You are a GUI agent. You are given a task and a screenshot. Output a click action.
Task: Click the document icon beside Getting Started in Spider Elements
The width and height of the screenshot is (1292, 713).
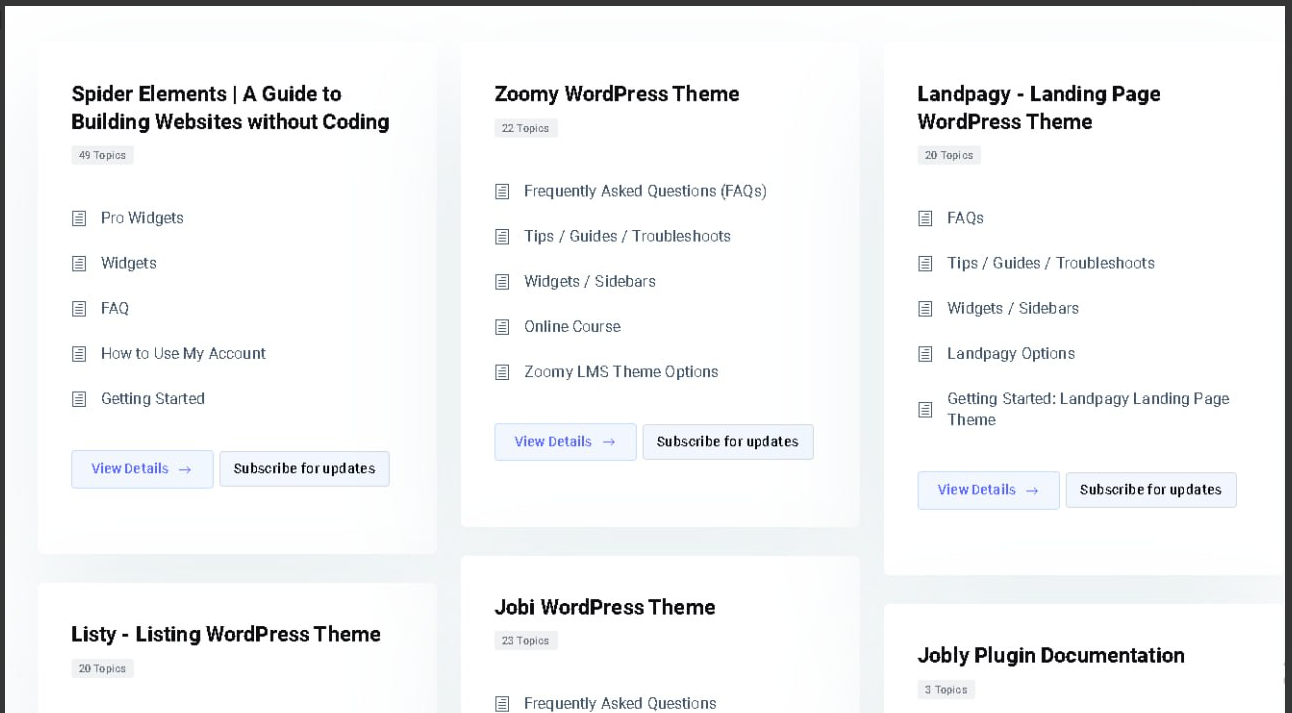pos(79,399)
